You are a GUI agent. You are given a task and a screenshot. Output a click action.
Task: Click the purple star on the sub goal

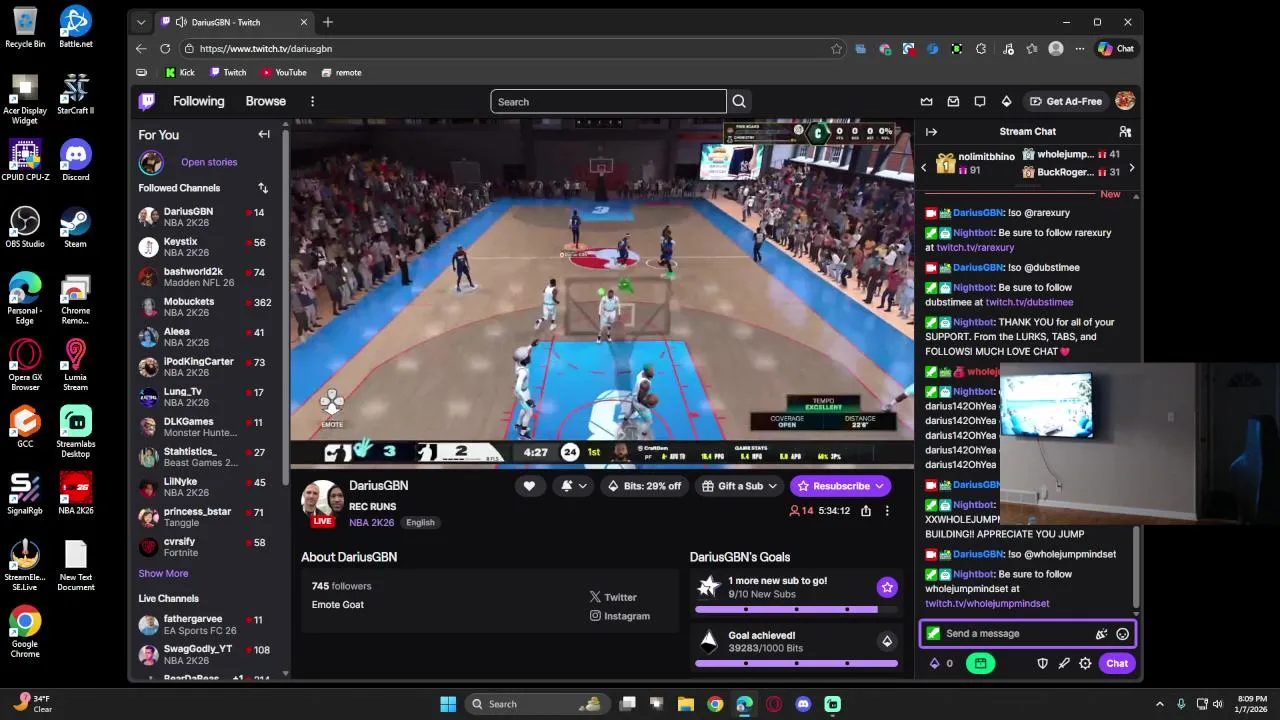[886, 587]
